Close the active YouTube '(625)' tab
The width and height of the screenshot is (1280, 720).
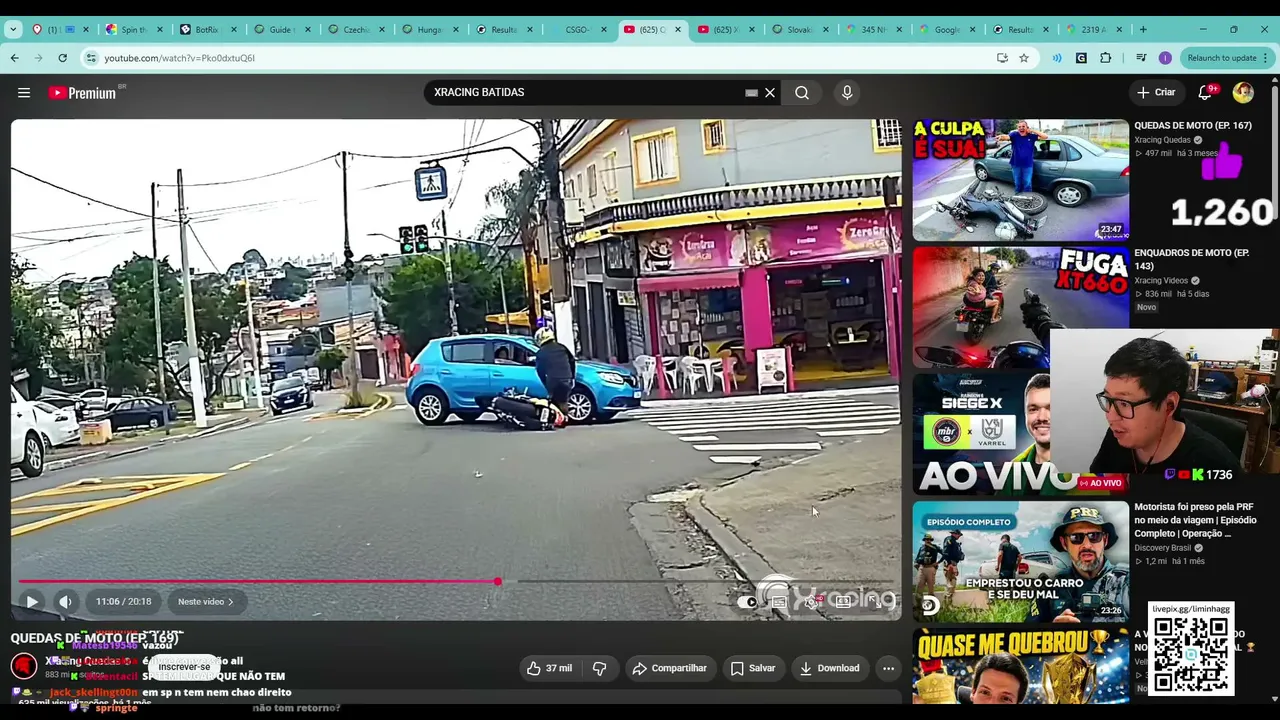click(678, 29)
